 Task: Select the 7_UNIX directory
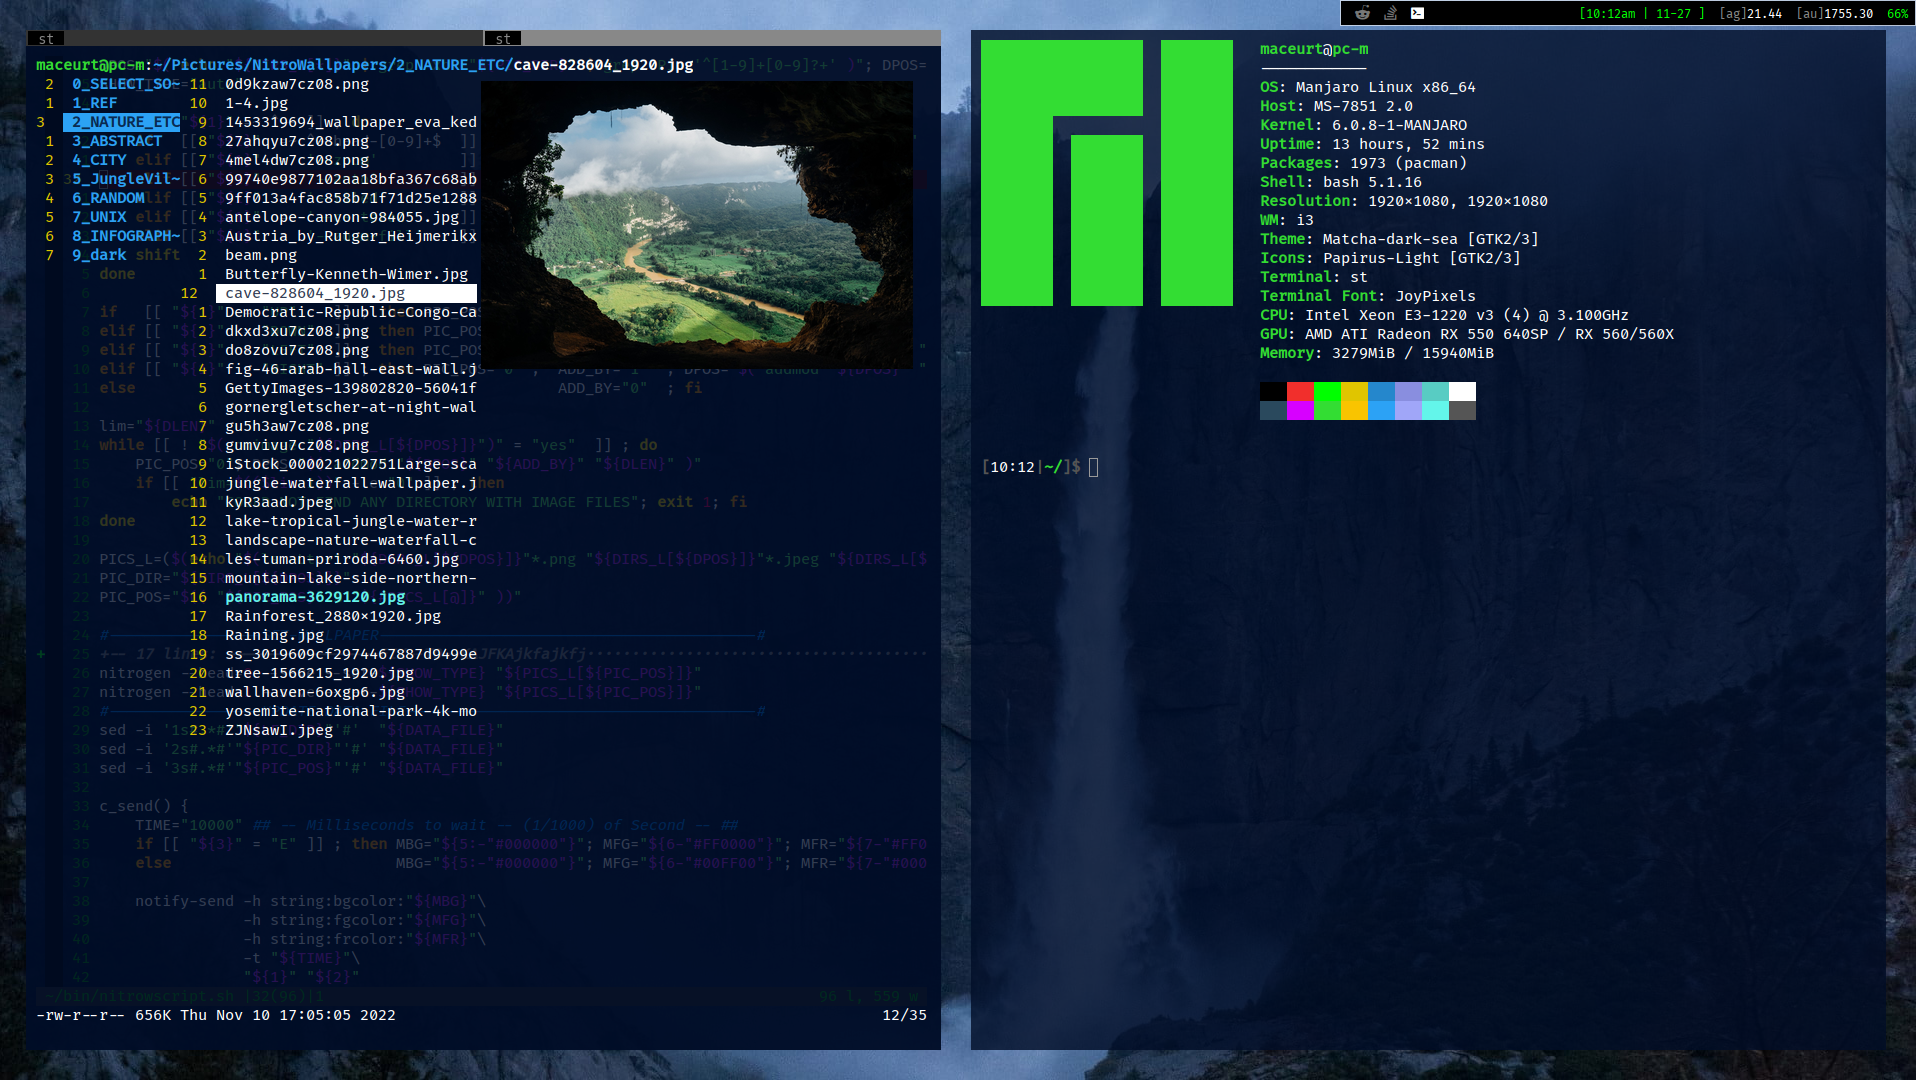point(99,217)
